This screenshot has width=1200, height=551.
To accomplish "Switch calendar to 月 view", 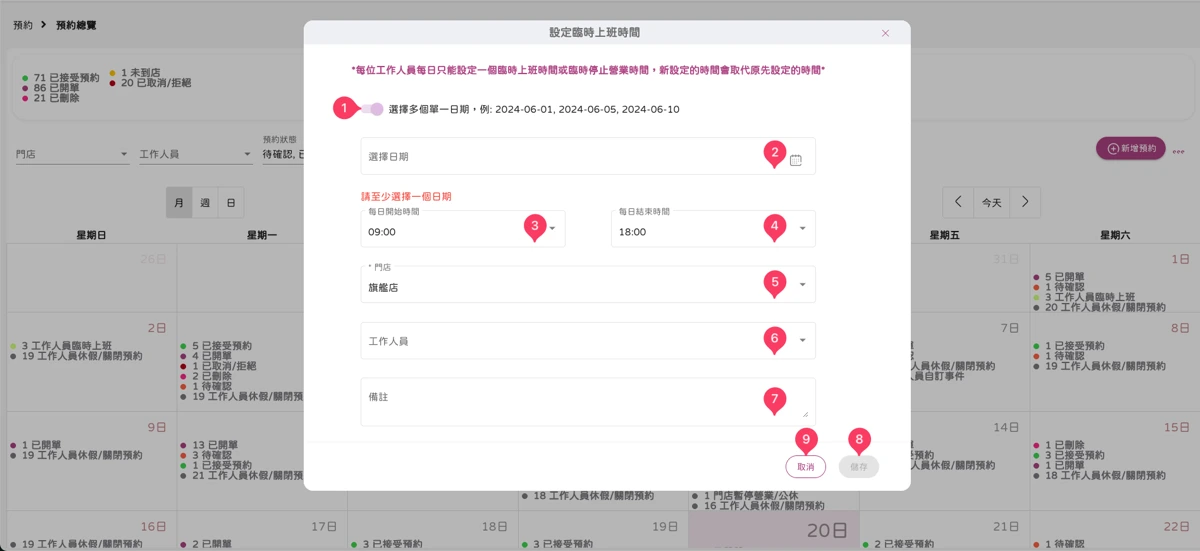I will pos(179,202).
